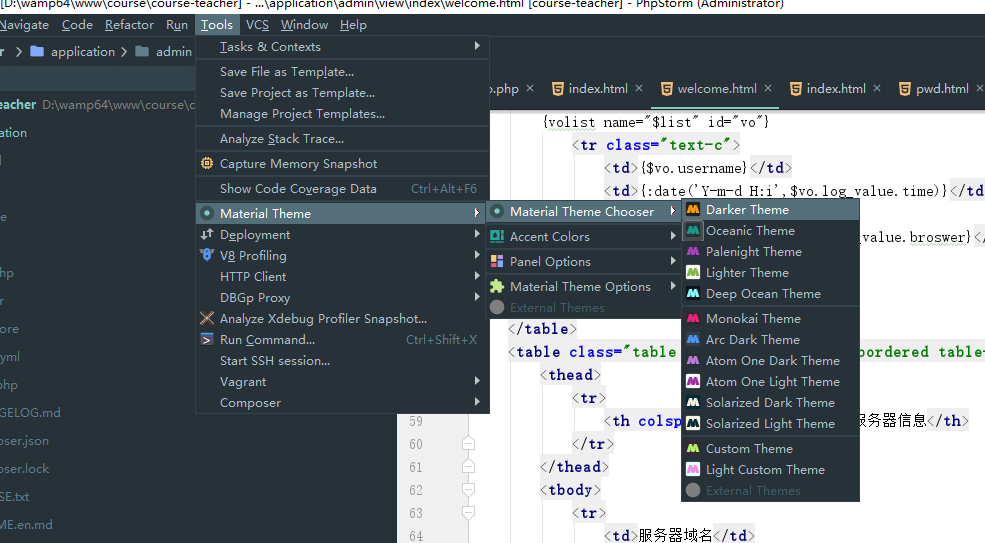Viewport: 985px width, 543px height.
Task: Expand the Tasks & Contexts submenu arrow
Action: coord(477,46)
